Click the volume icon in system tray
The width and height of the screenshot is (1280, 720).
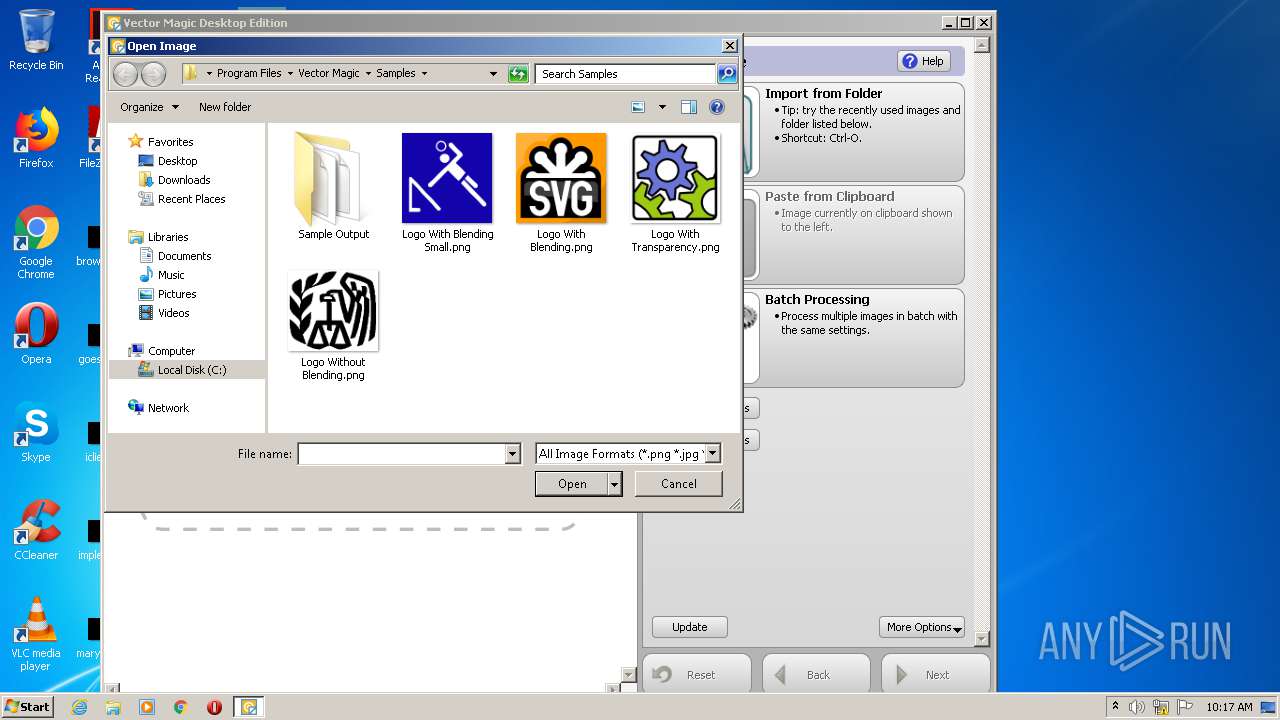1137,707
